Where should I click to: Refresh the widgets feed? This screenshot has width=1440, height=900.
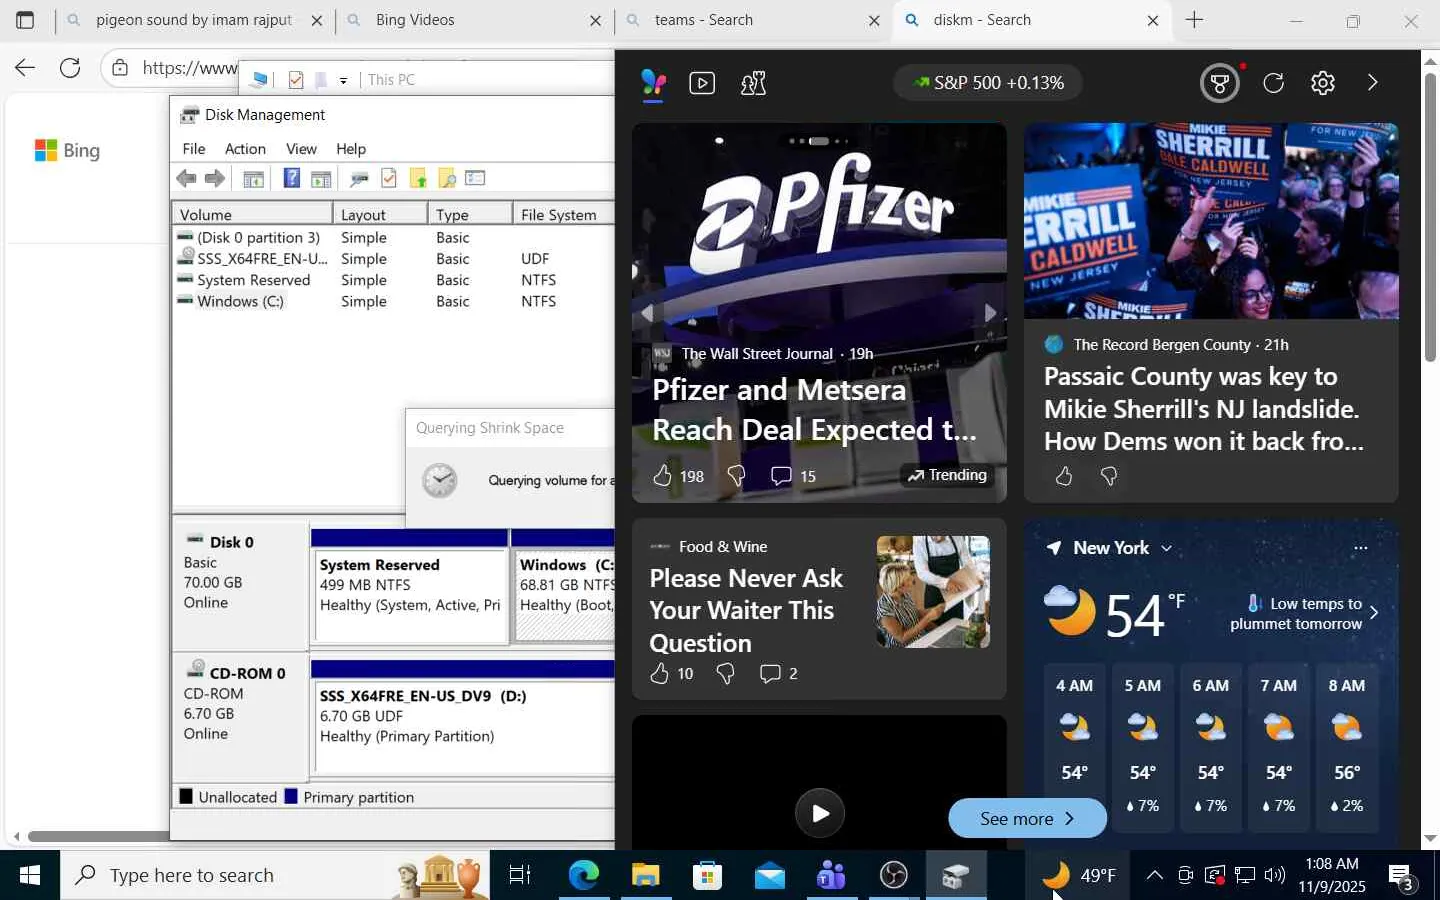tap(1273, 83)
